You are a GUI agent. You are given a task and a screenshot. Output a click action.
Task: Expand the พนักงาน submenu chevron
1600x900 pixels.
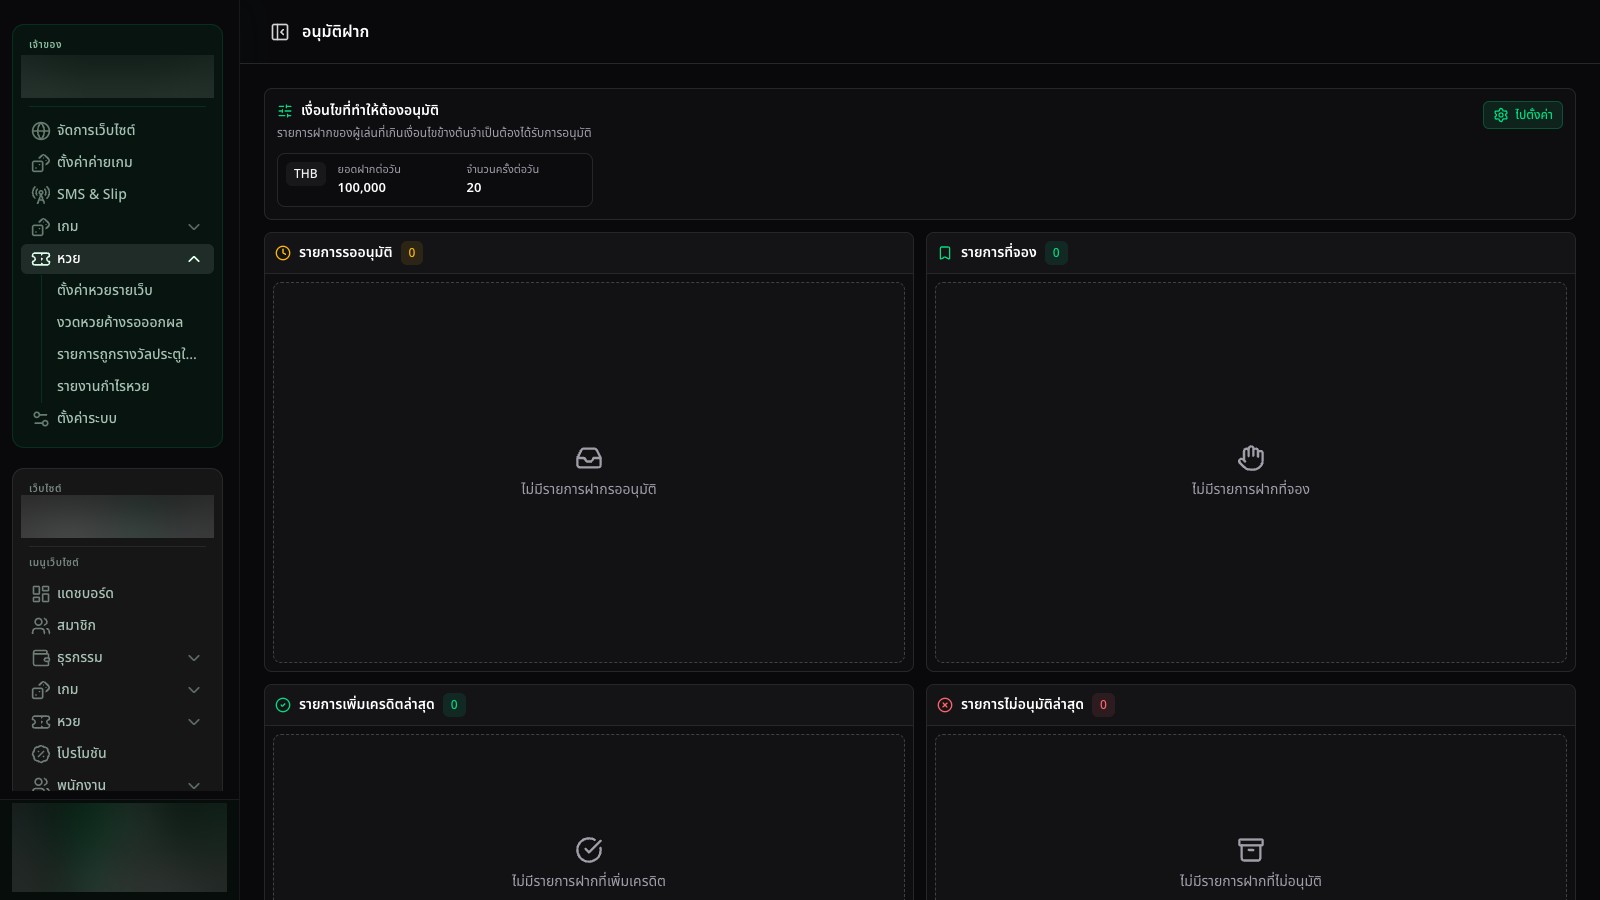[x=194, y=786]
